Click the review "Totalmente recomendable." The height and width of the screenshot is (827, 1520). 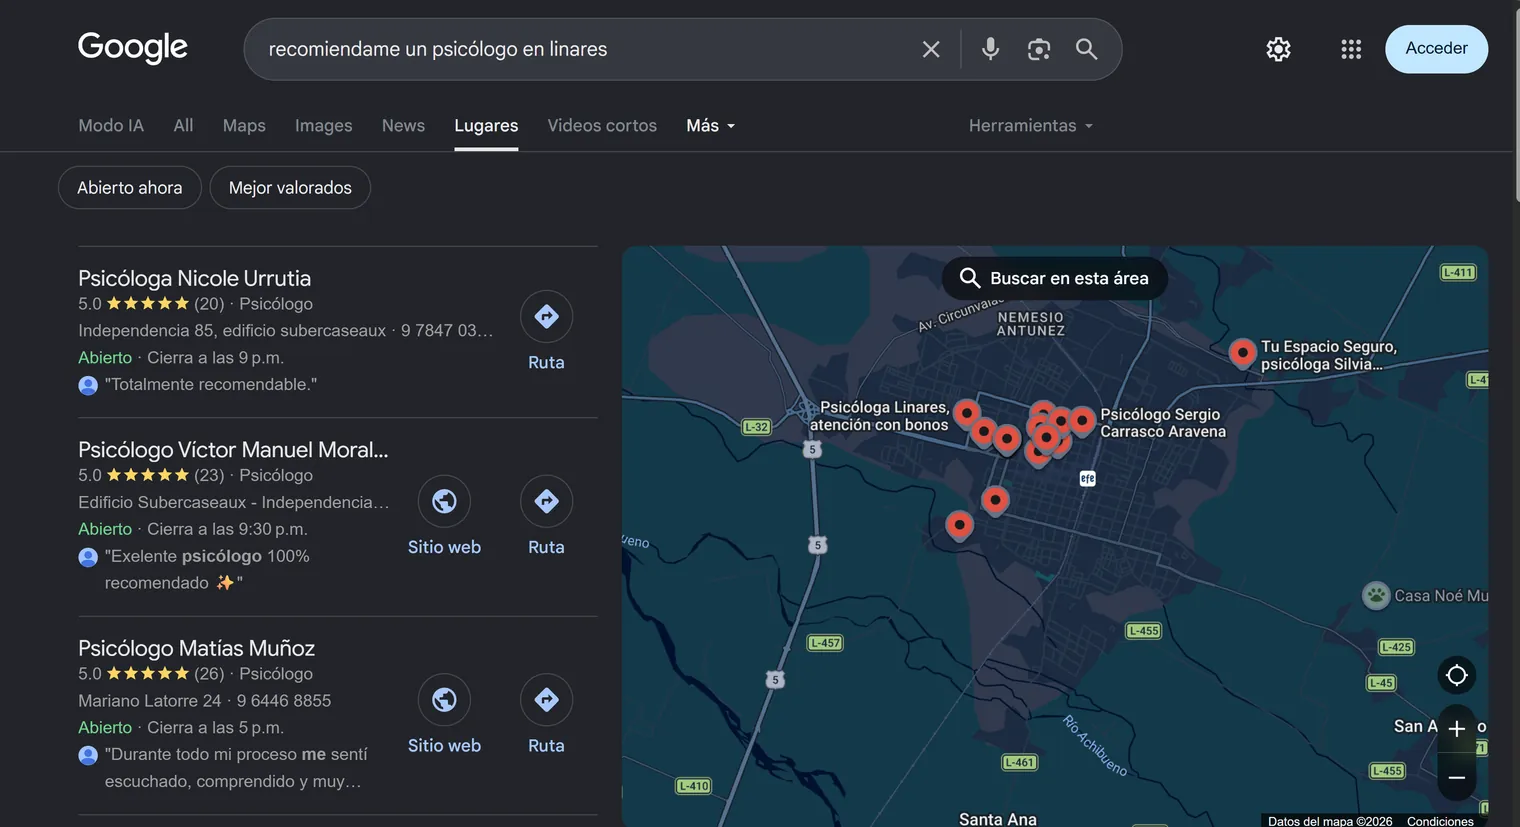click(x=210, y=385)
